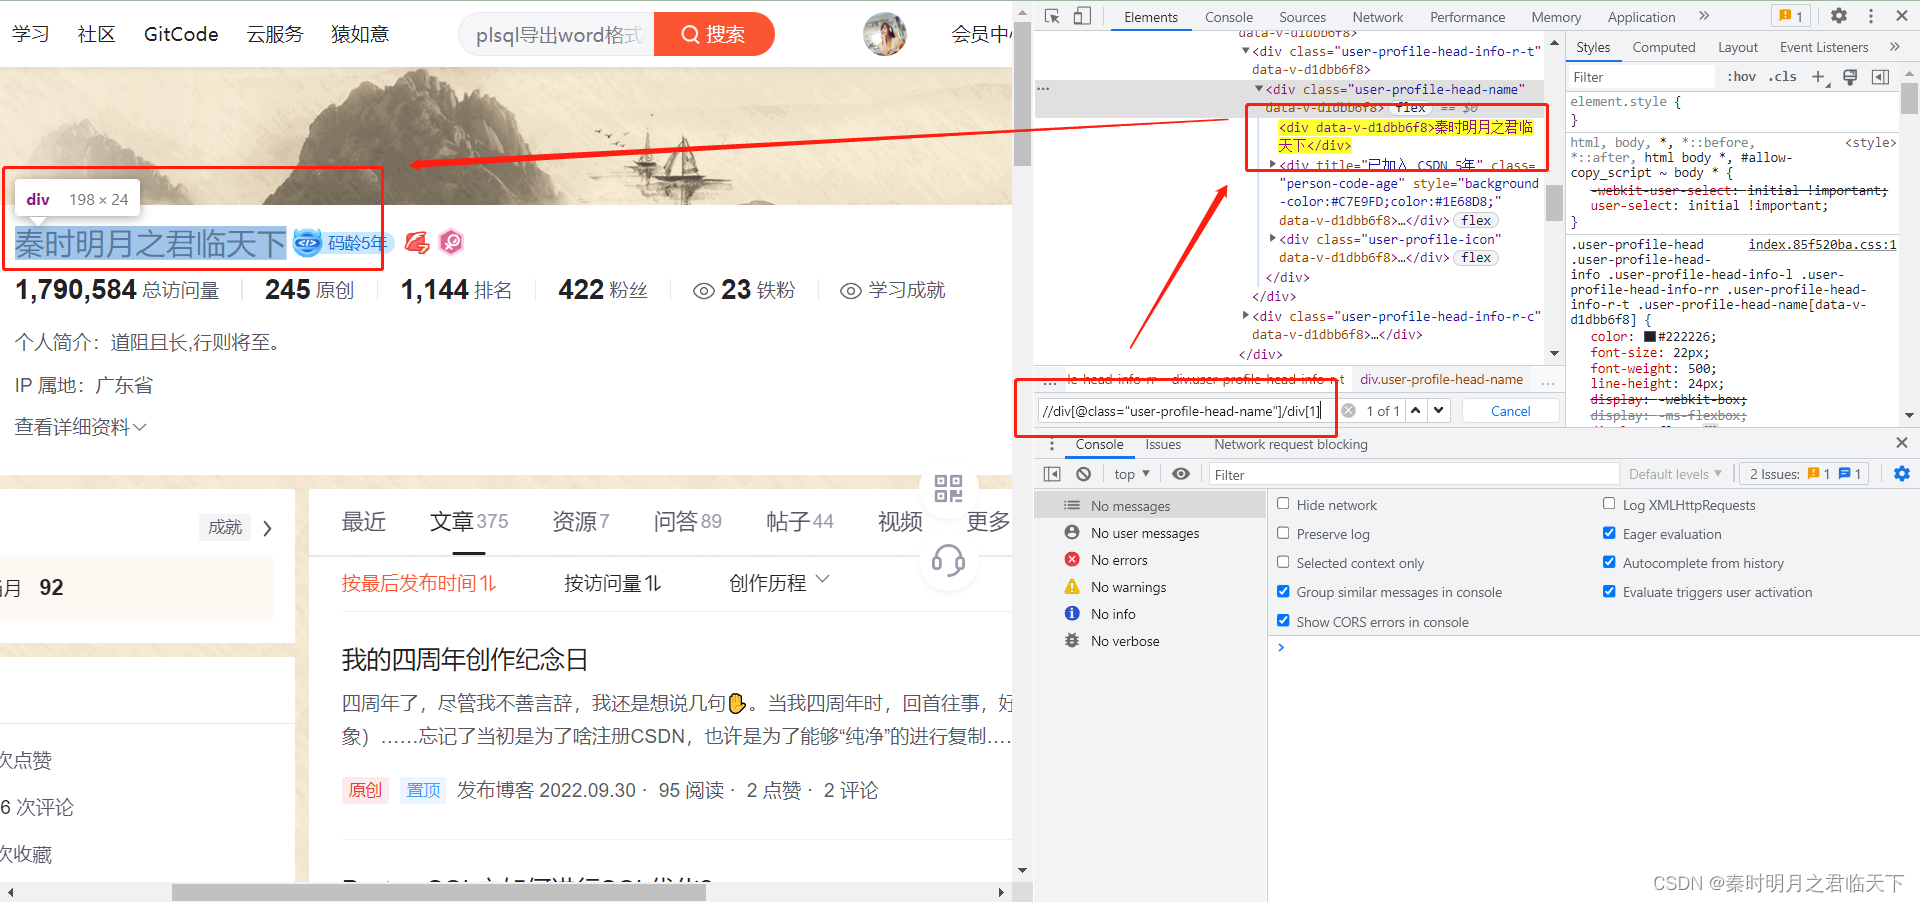The image size is (1920, 902).
Task: Enable Preserve log checkbox
Action: [x=1283, y=533]
